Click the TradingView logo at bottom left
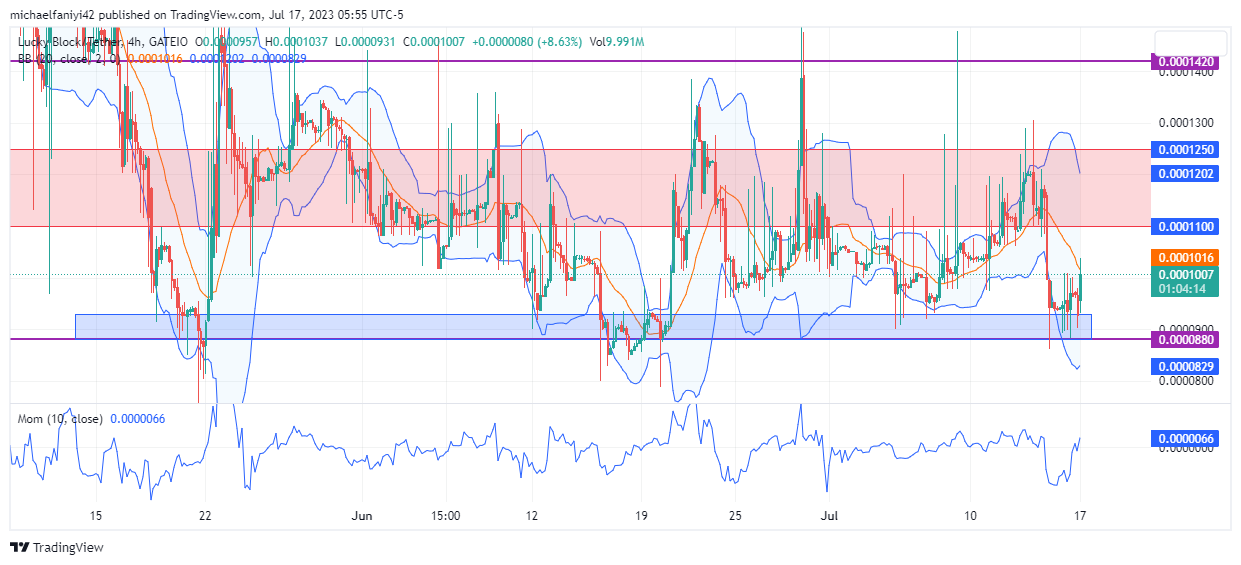The image size is (1241, 565). (x=57, y=547)
